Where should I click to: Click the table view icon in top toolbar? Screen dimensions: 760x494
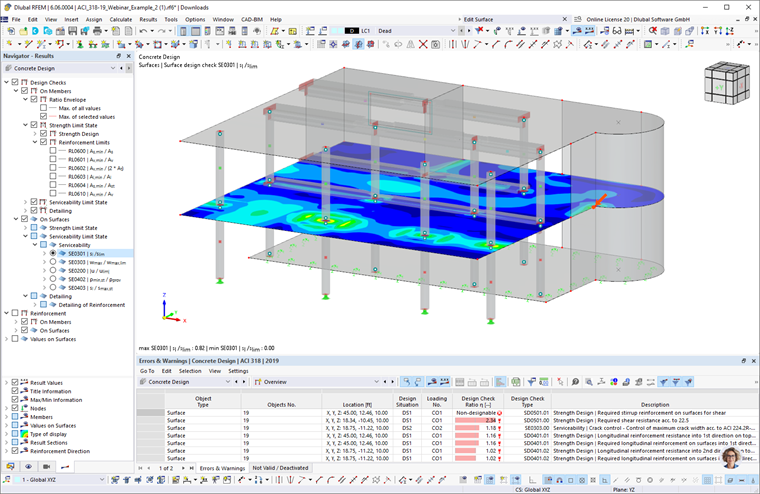pyautogui.click(x=195, y=31)
